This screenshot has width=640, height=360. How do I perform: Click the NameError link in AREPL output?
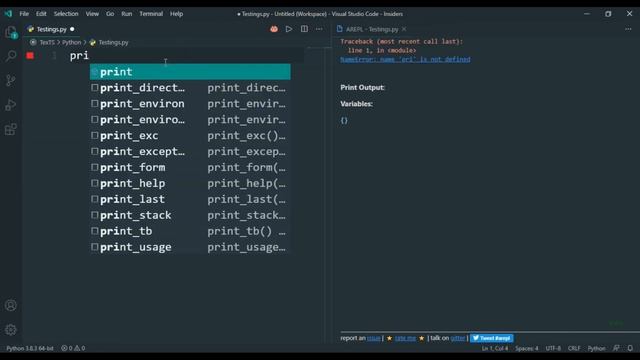(405, 60)
